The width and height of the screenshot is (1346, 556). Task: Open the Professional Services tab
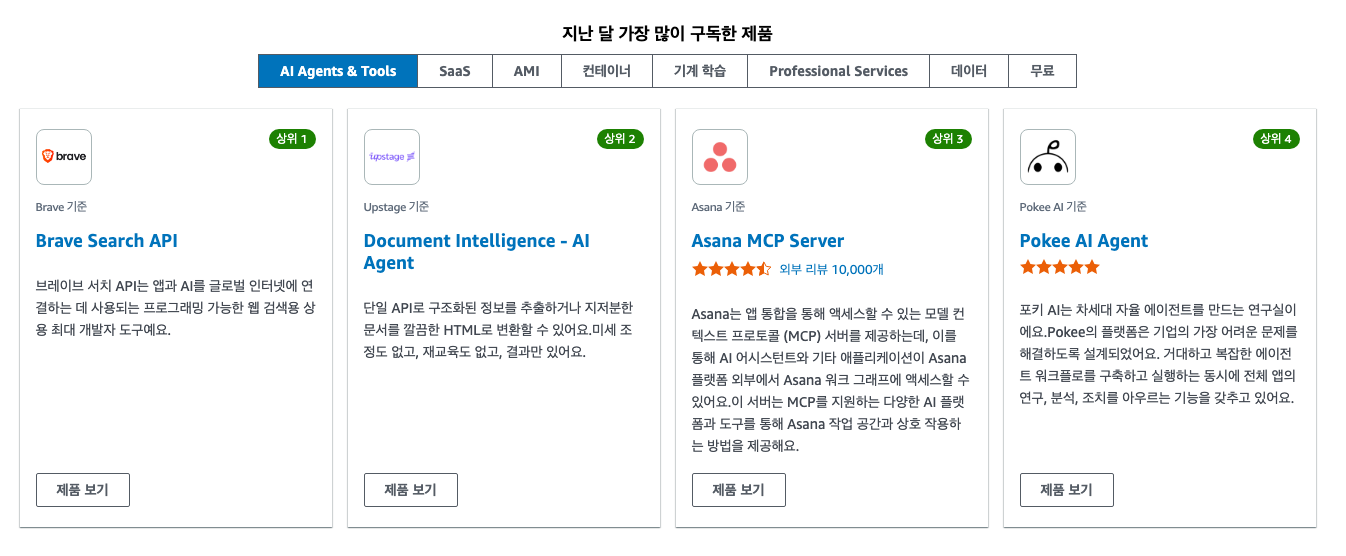[x=838, y=71]
